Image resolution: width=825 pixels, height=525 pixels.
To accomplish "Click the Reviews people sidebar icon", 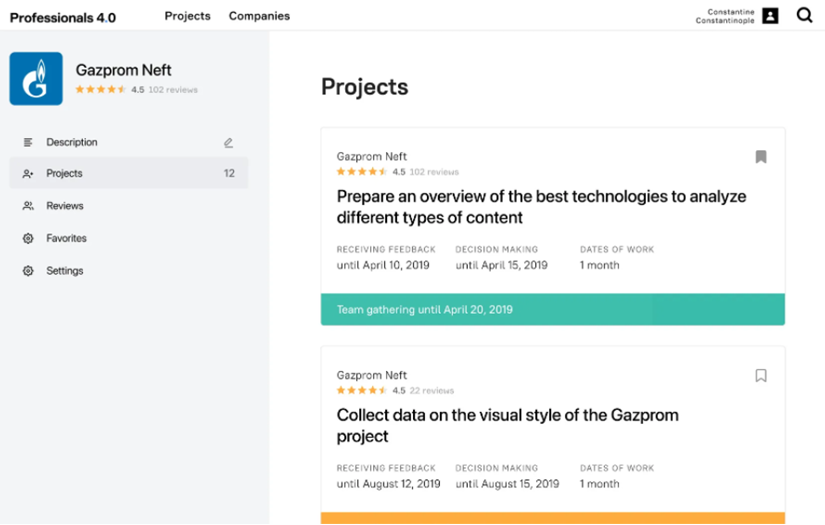I will (x=28, y=206).
